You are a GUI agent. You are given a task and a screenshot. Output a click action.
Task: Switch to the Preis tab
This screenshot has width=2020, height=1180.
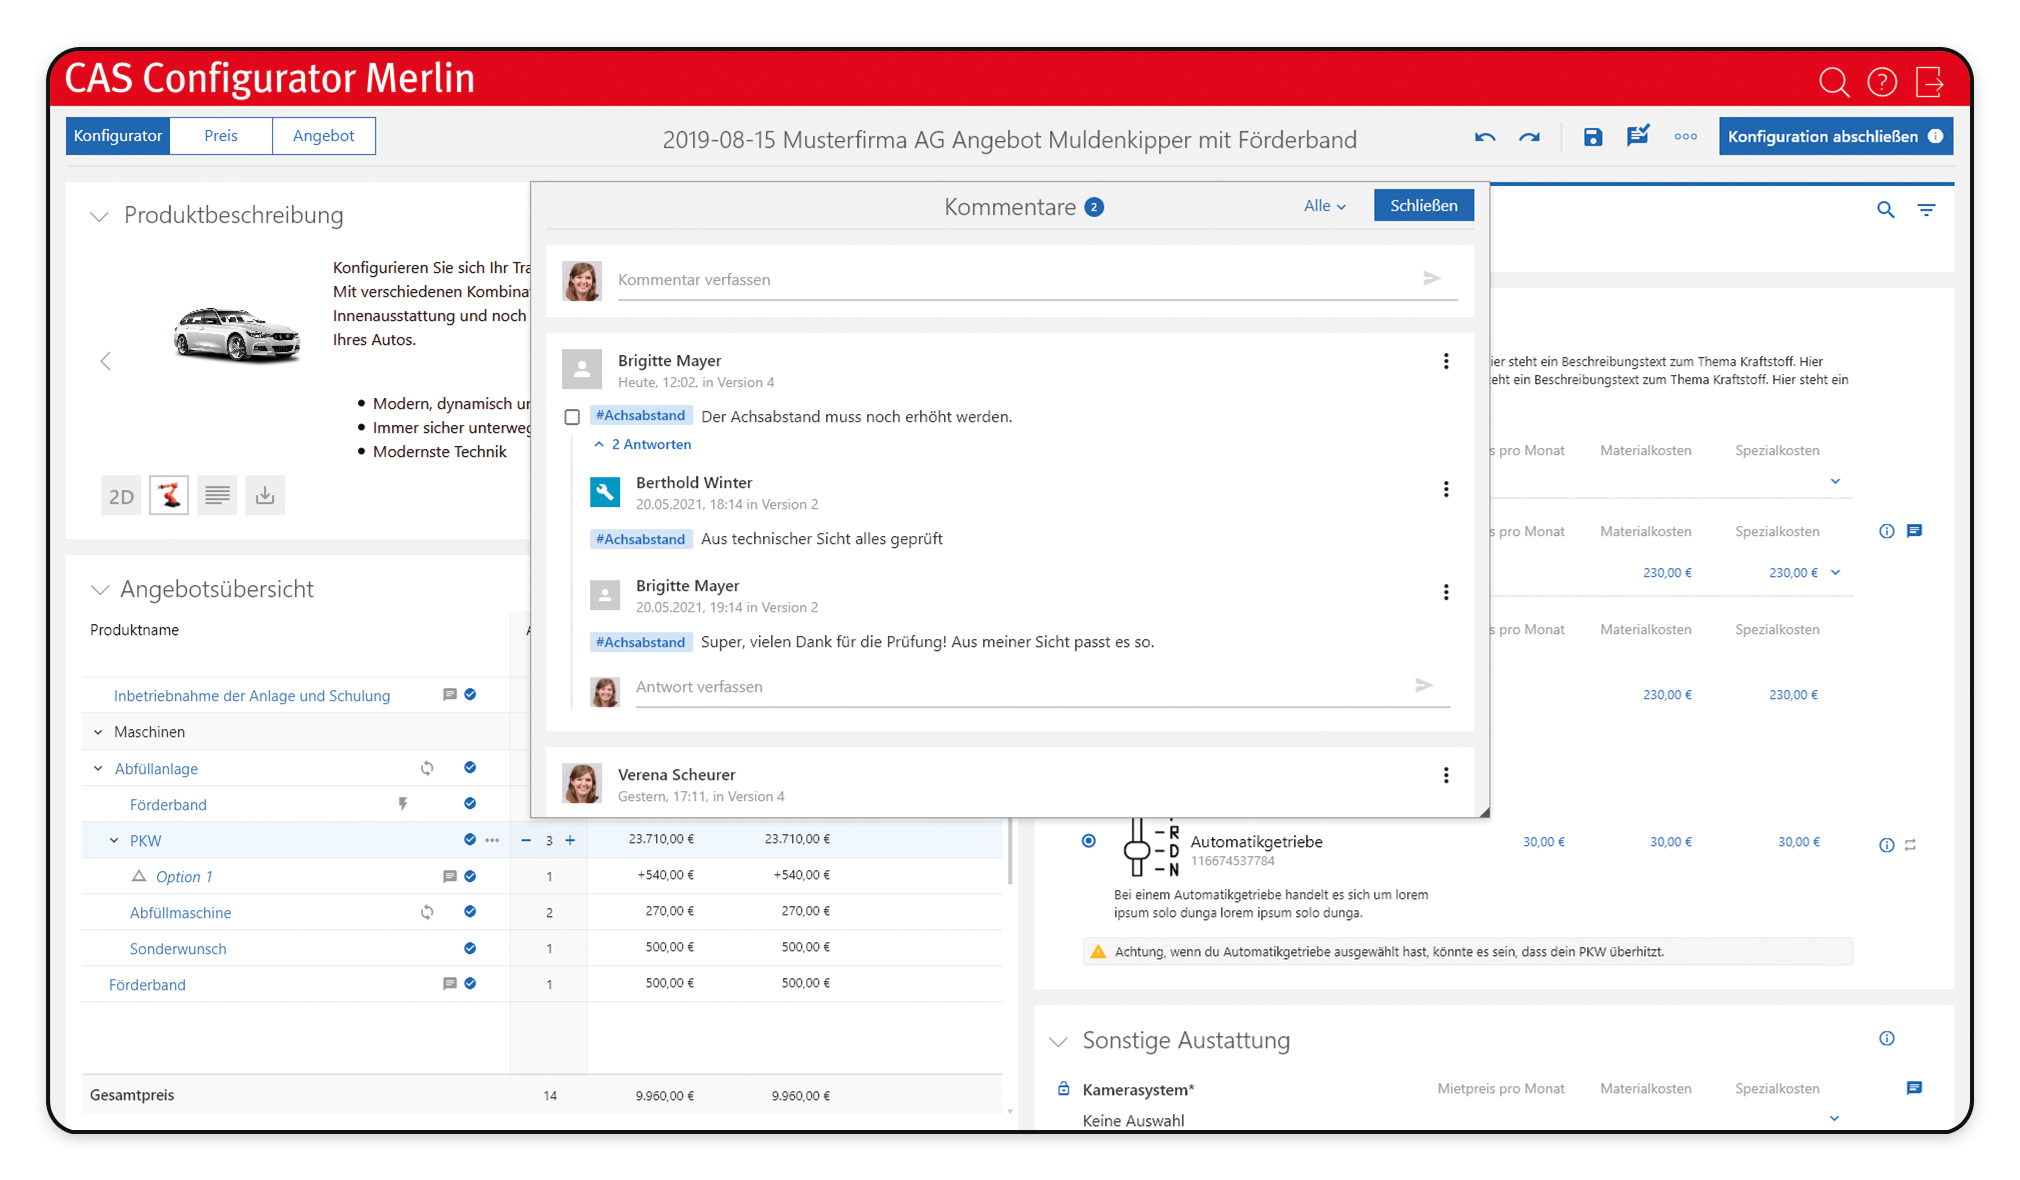[x=221, y=136]
